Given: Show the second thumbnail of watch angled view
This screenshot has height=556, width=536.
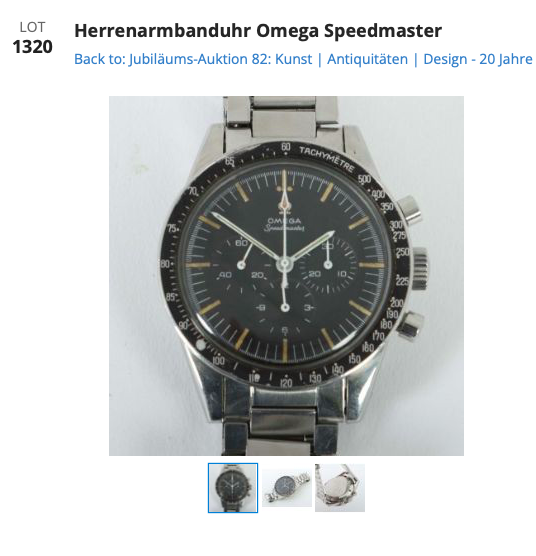Looking at the screenshot, I should (287, 488).
